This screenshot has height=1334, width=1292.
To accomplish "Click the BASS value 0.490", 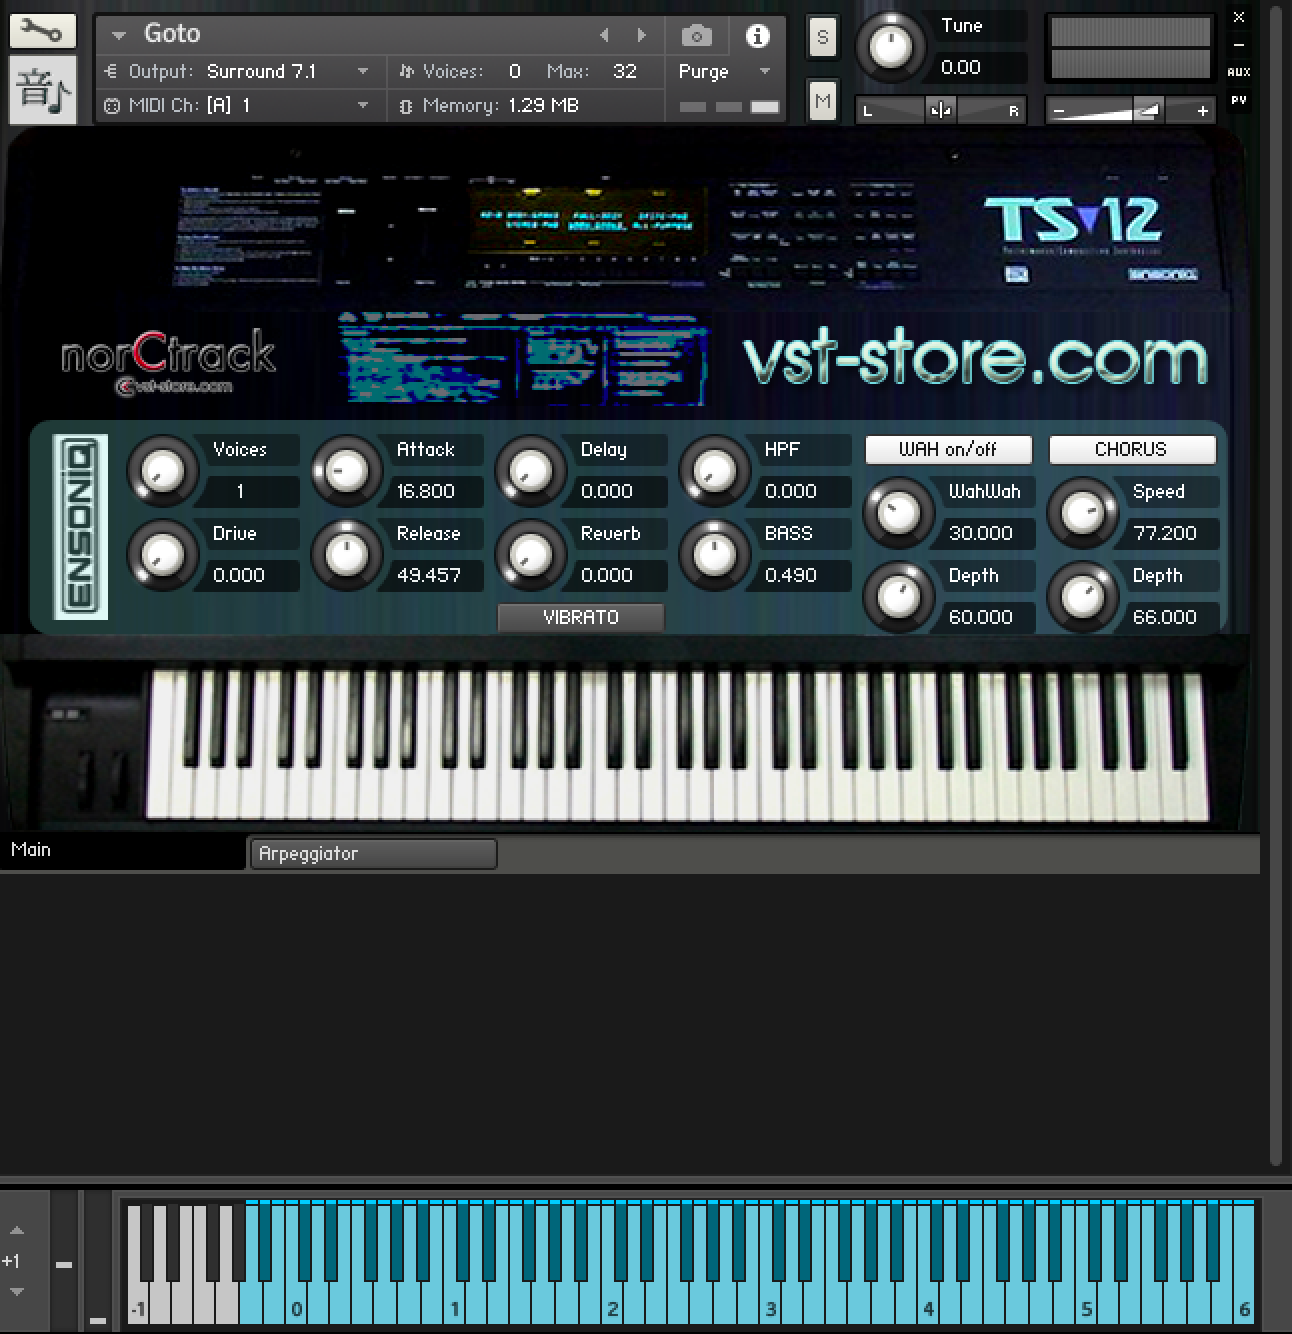I will (791, 575).
